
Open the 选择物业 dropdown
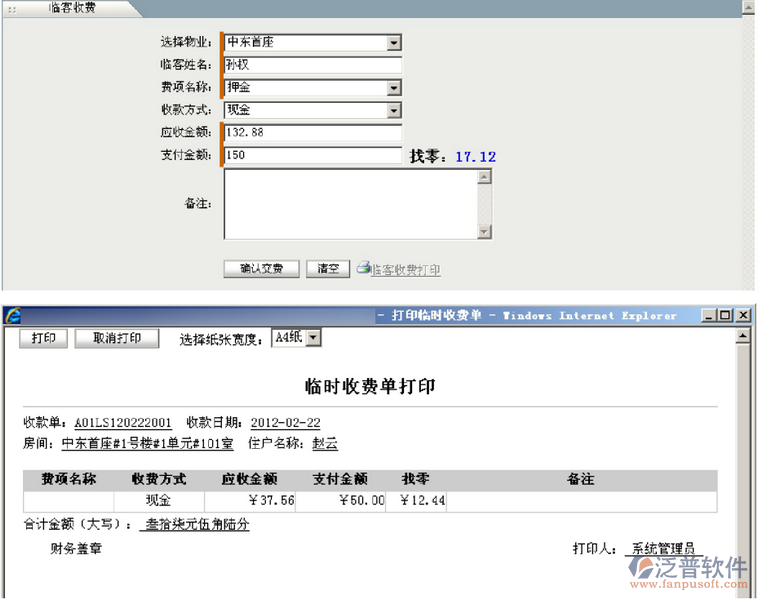pyautogui.click(x=393, y=43)
